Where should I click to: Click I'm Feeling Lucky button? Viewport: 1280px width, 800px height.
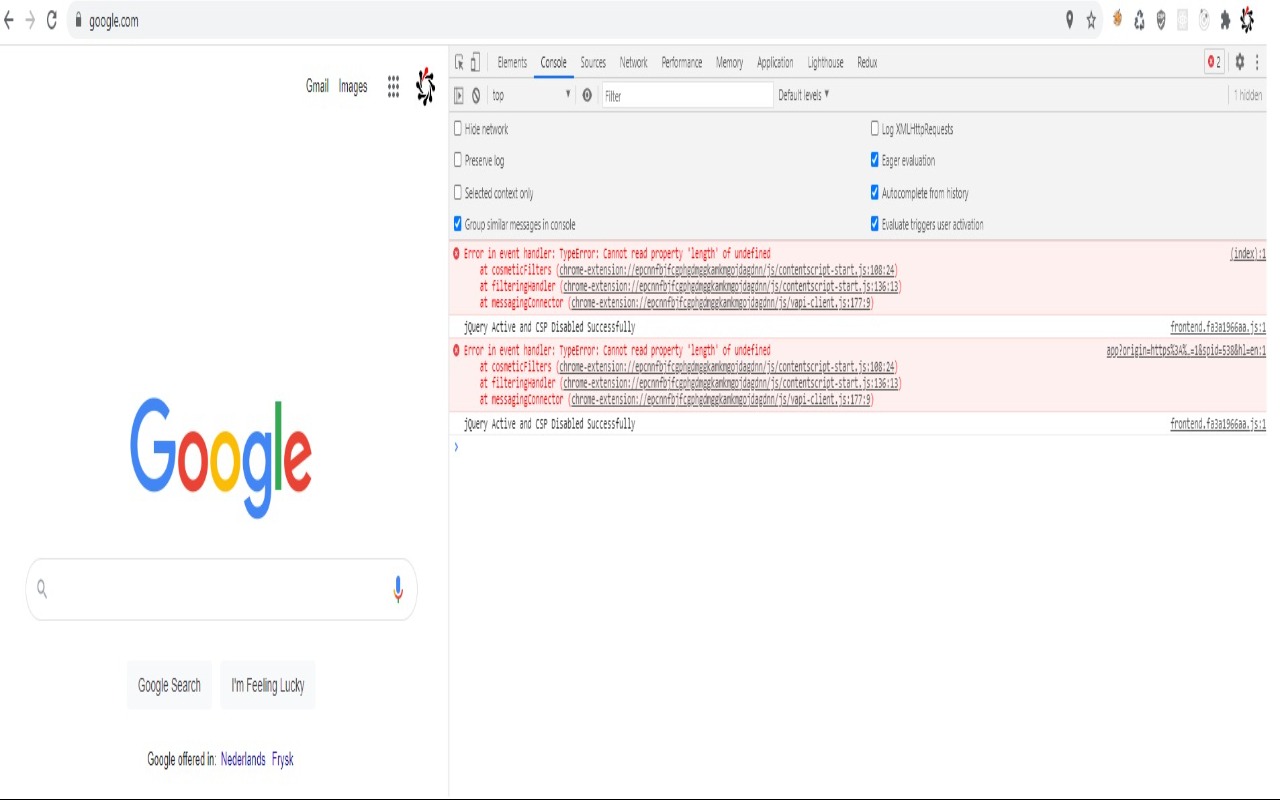268,685
